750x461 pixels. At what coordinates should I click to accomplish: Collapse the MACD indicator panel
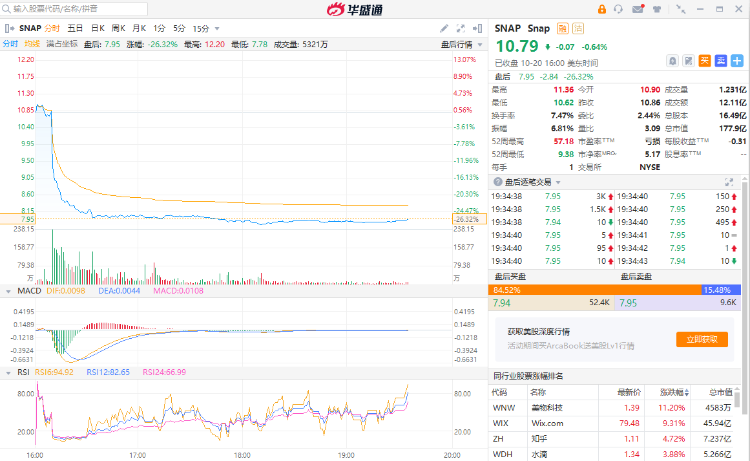point(8,291)
